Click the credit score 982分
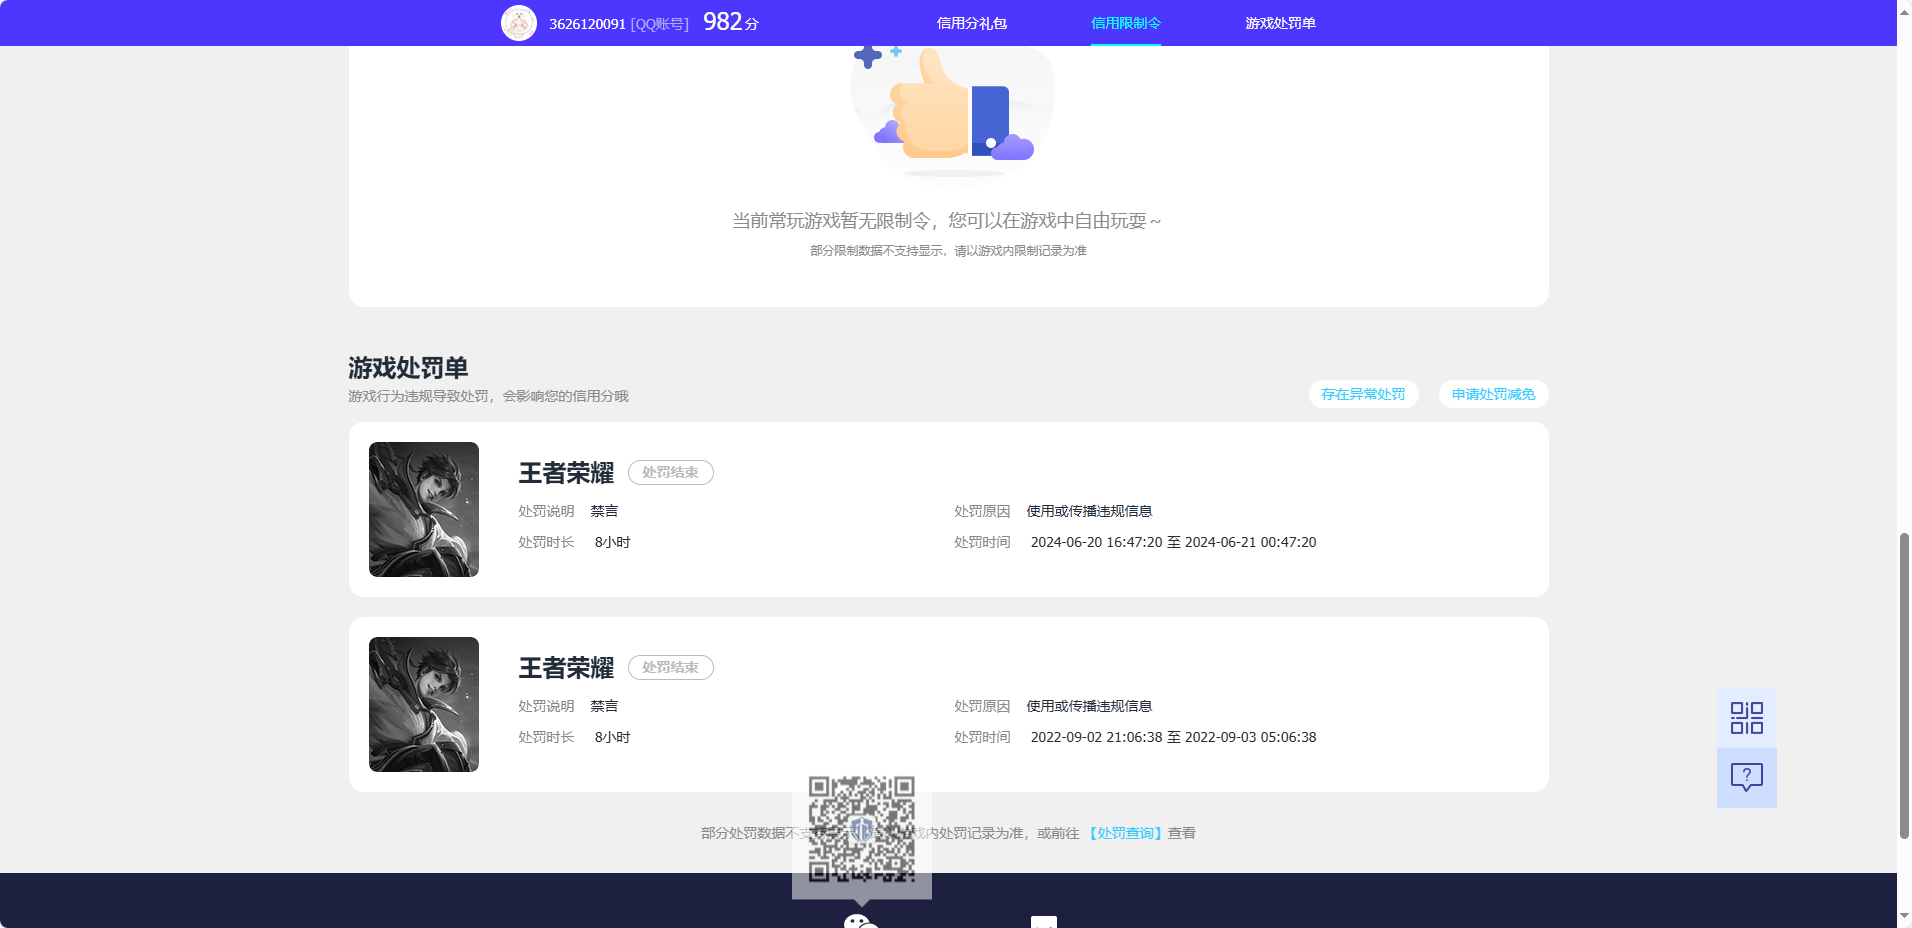The image size is (1912, 928). (x=731, y=22)
